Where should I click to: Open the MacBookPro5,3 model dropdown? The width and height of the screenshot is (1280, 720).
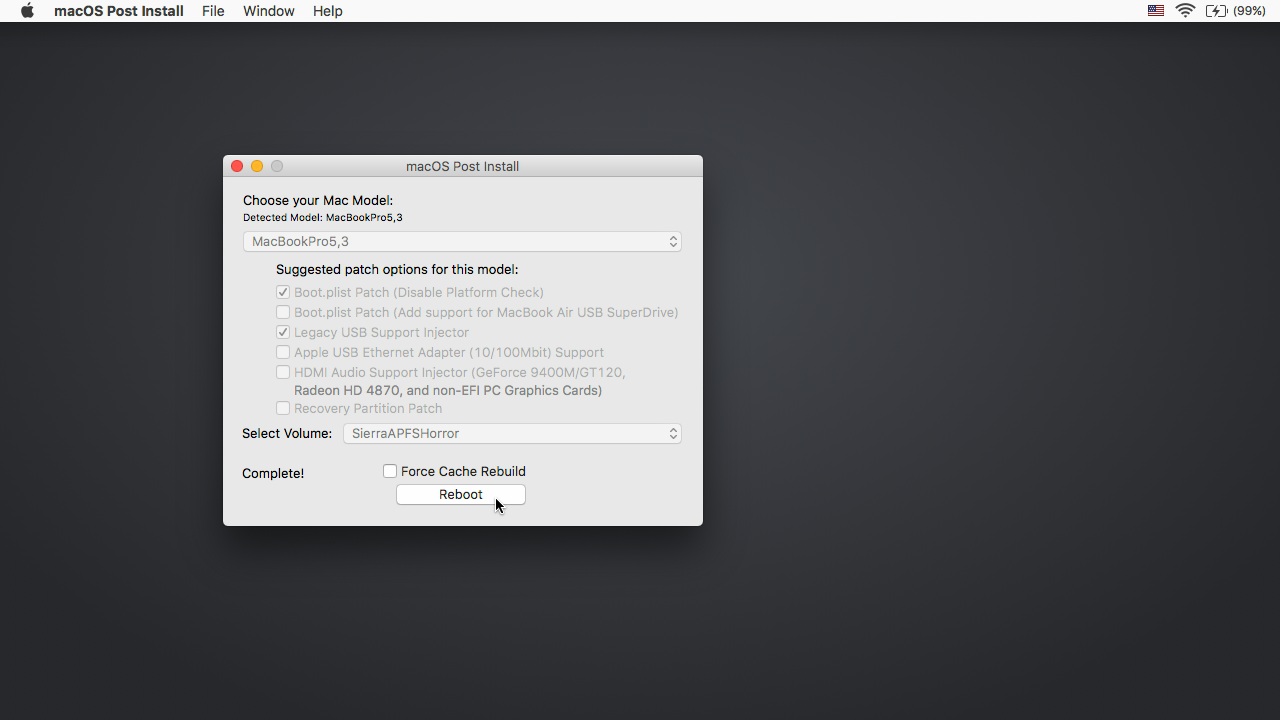point(462,241)
